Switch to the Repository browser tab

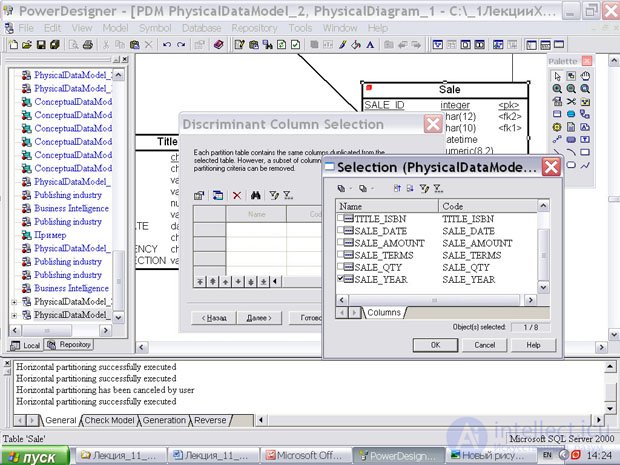tap(69, 345)
